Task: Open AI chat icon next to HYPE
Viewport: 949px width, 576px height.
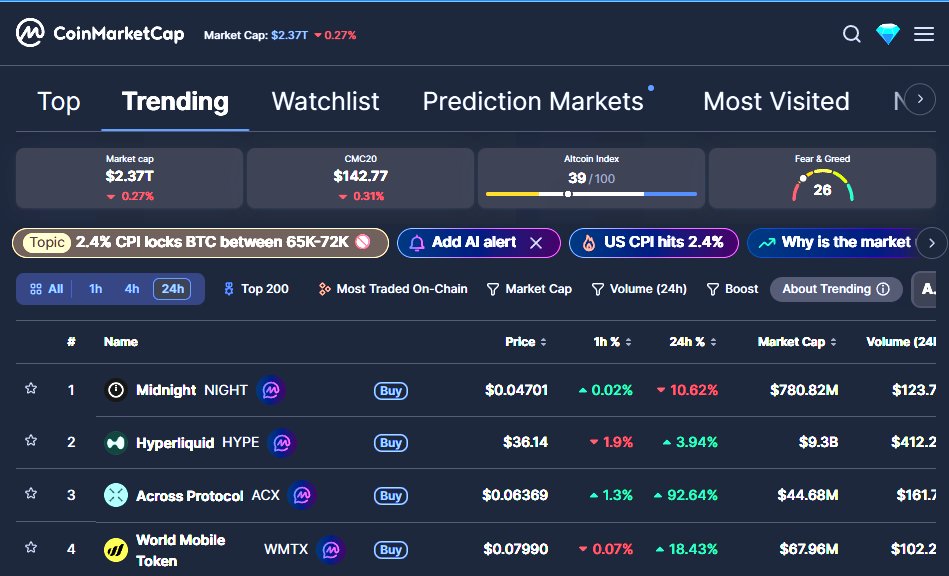Action: pyautogui.click(x=281, y=443)
